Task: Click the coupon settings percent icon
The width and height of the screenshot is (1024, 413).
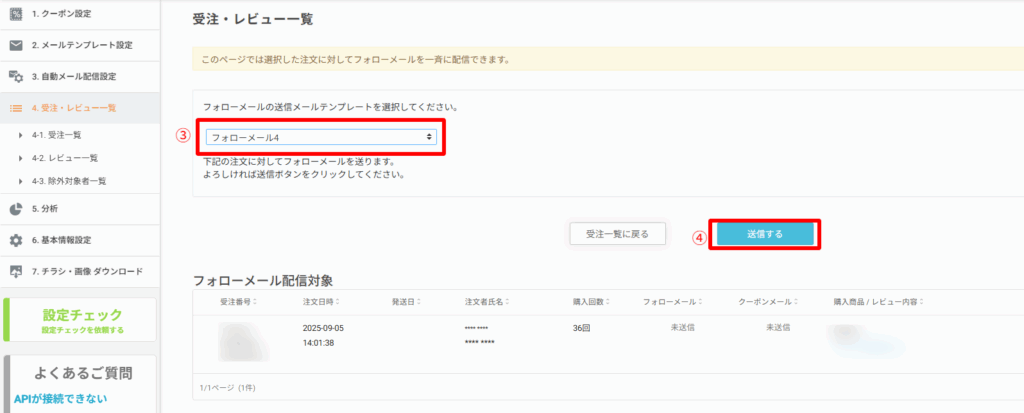Action: [x=16, y=13]
